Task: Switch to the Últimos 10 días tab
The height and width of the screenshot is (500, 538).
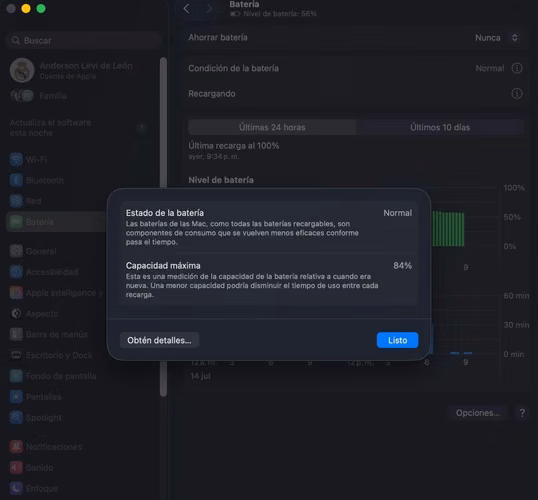Action: pyautogui.click(x=440, y=127)
